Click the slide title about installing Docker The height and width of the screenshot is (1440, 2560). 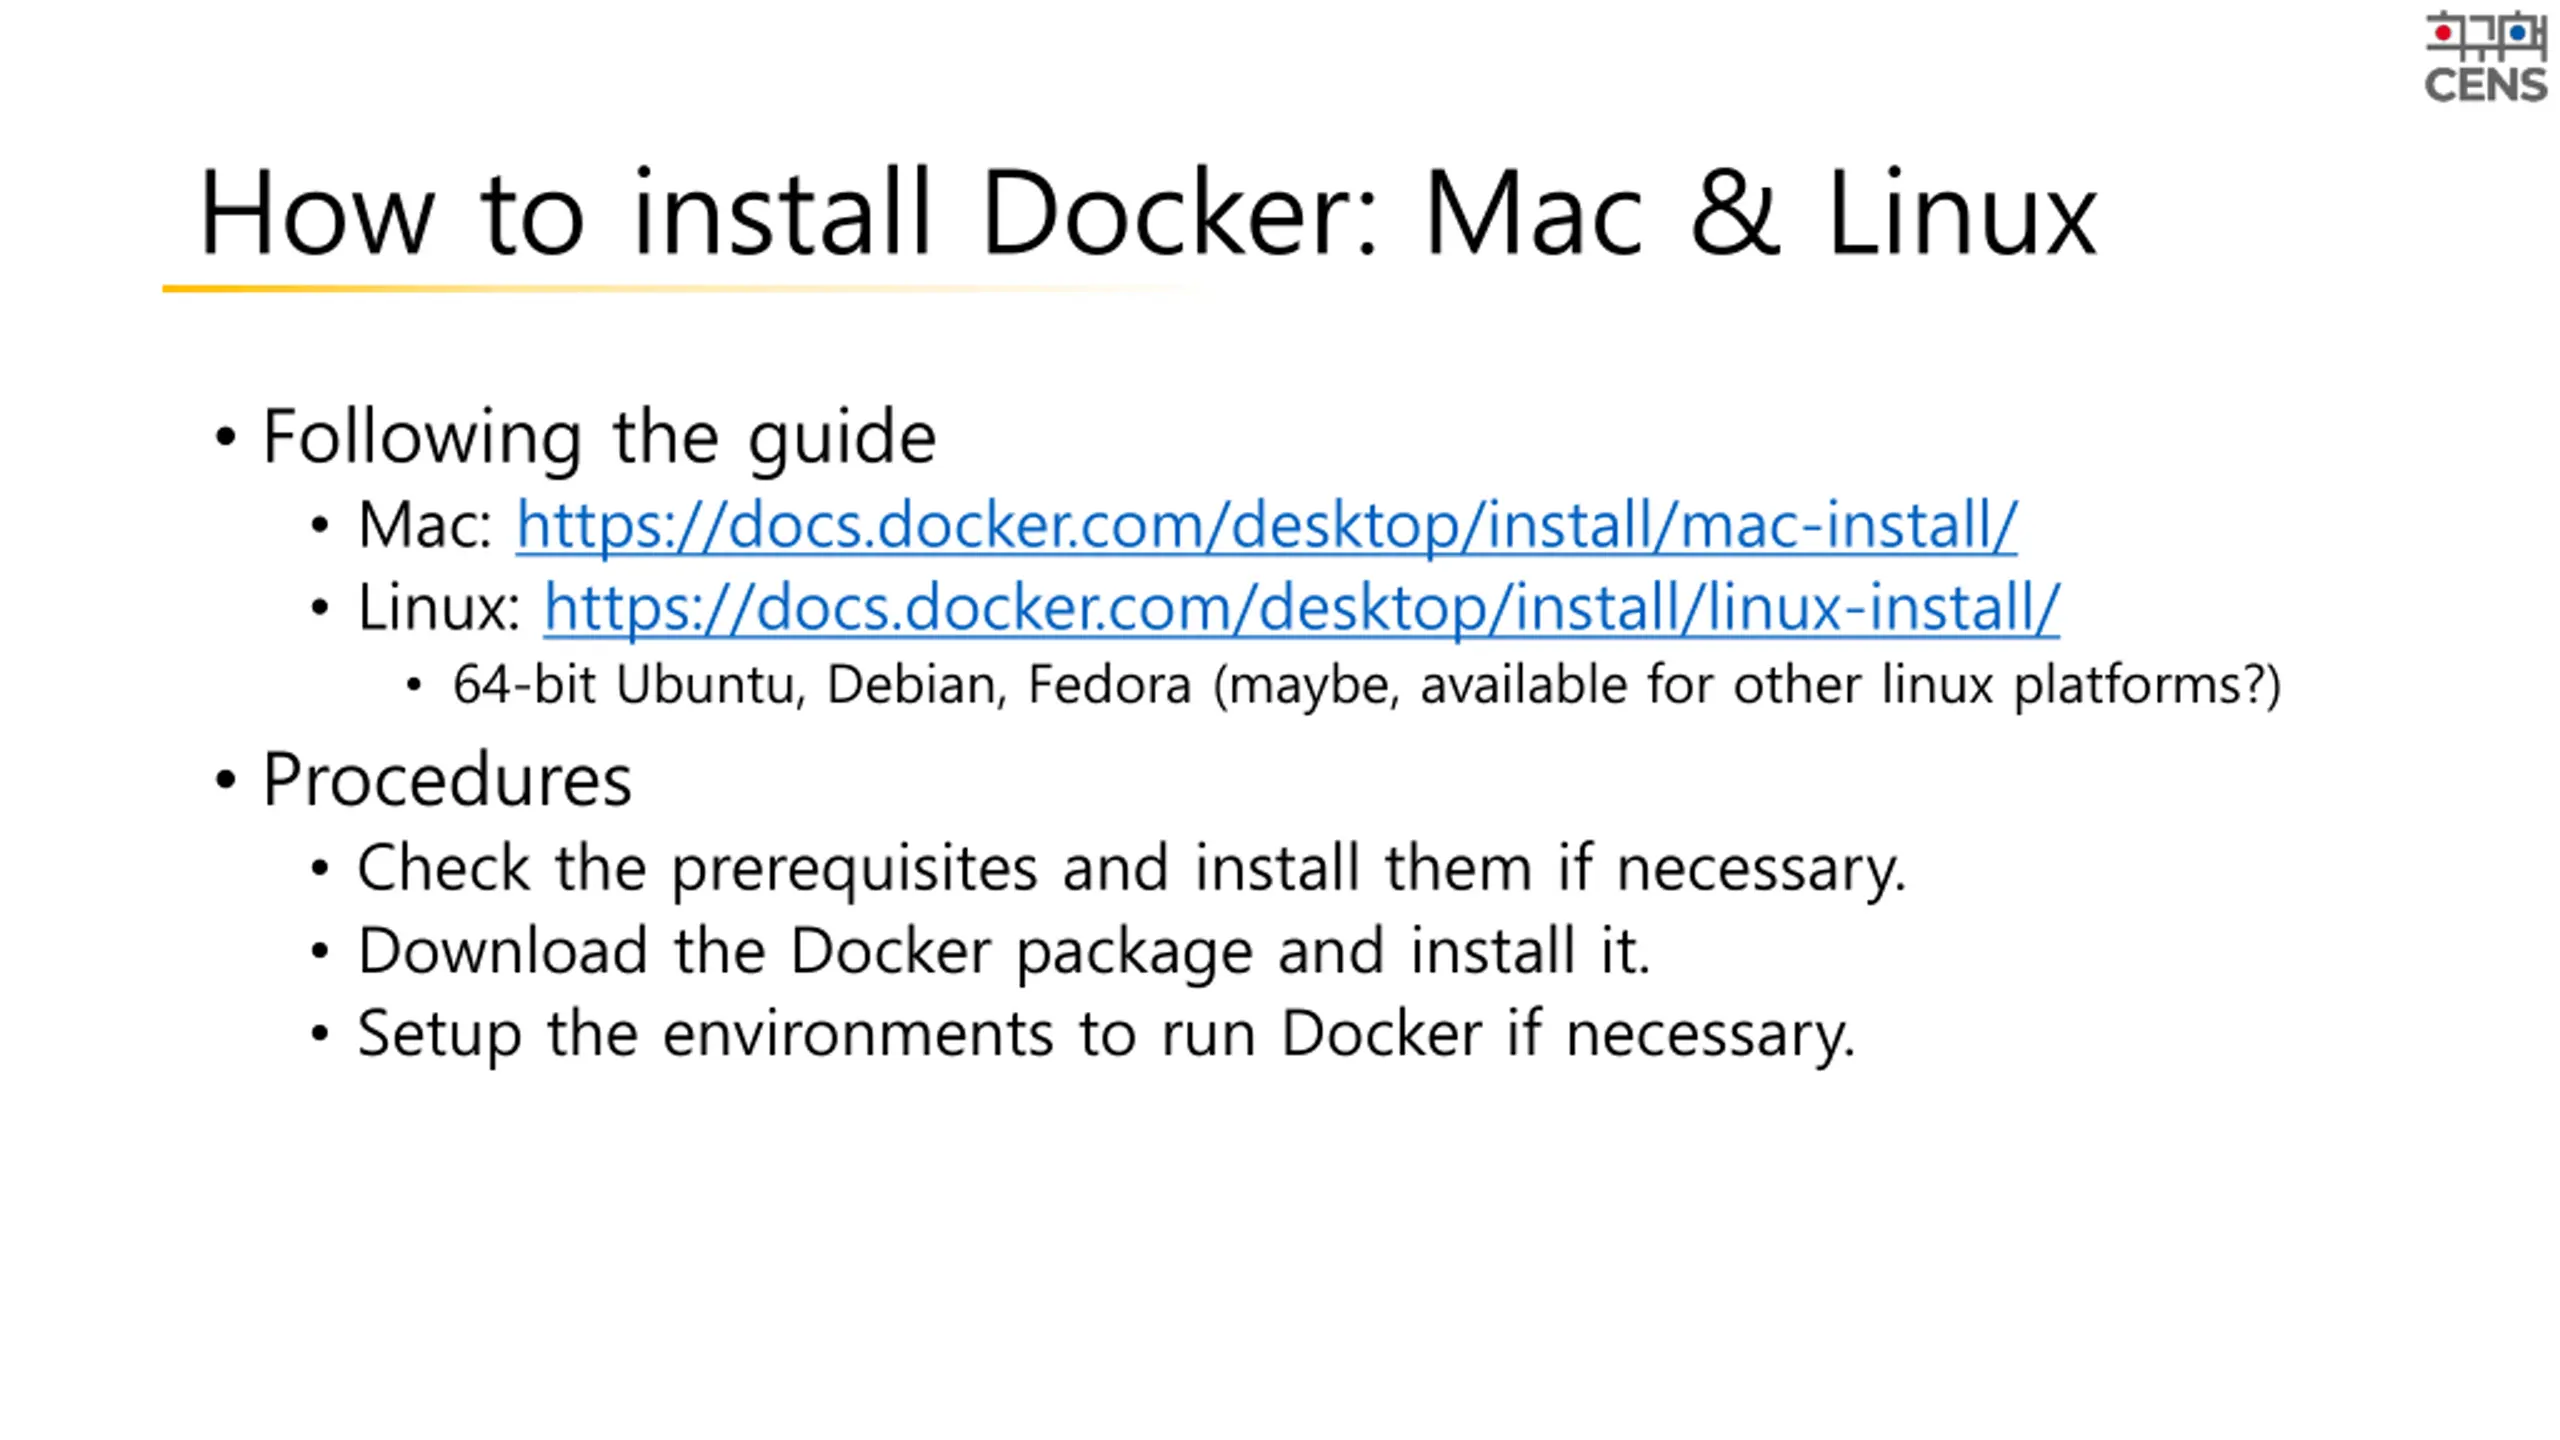click(1147, 212)
